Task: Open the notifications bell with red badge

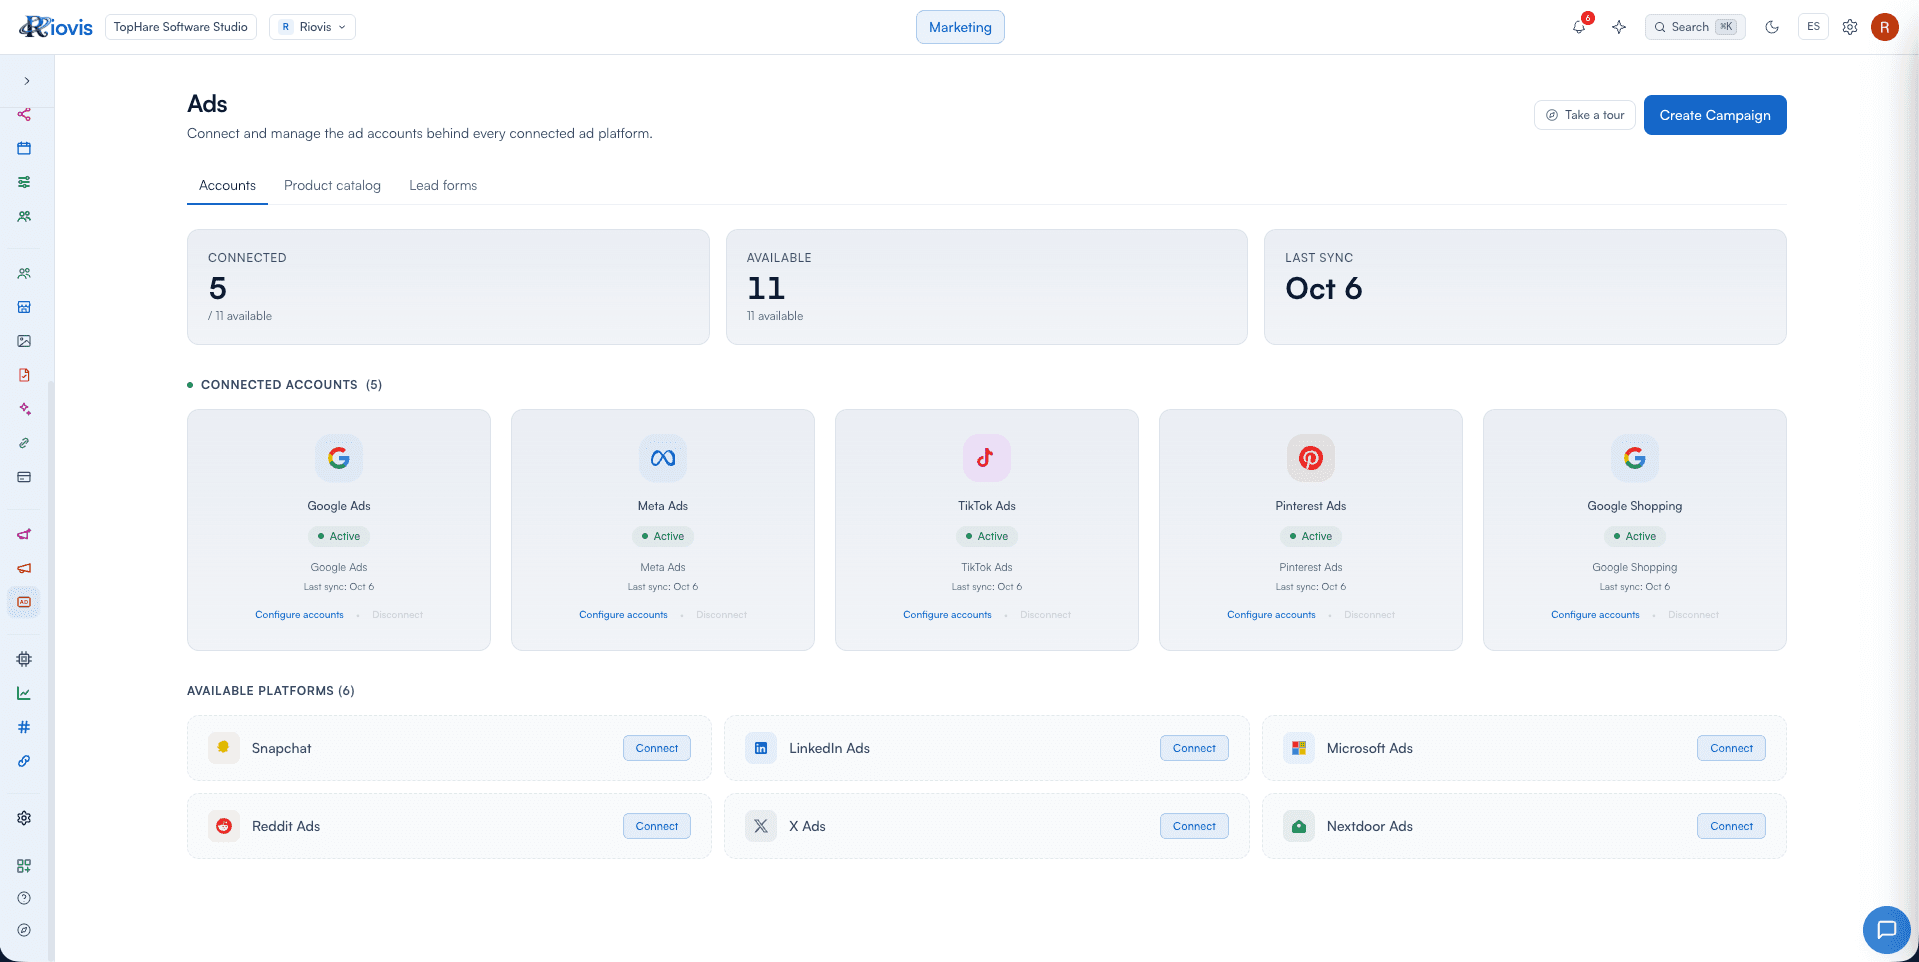Action: (x=1580, y=26)
